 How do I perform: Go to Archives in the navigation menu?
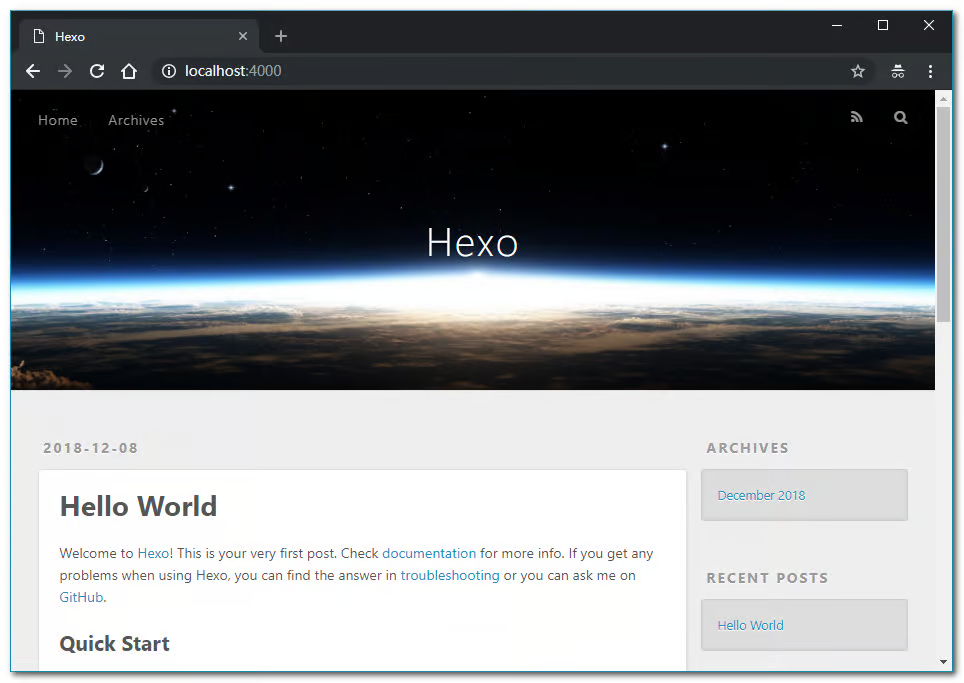(136, 120)
